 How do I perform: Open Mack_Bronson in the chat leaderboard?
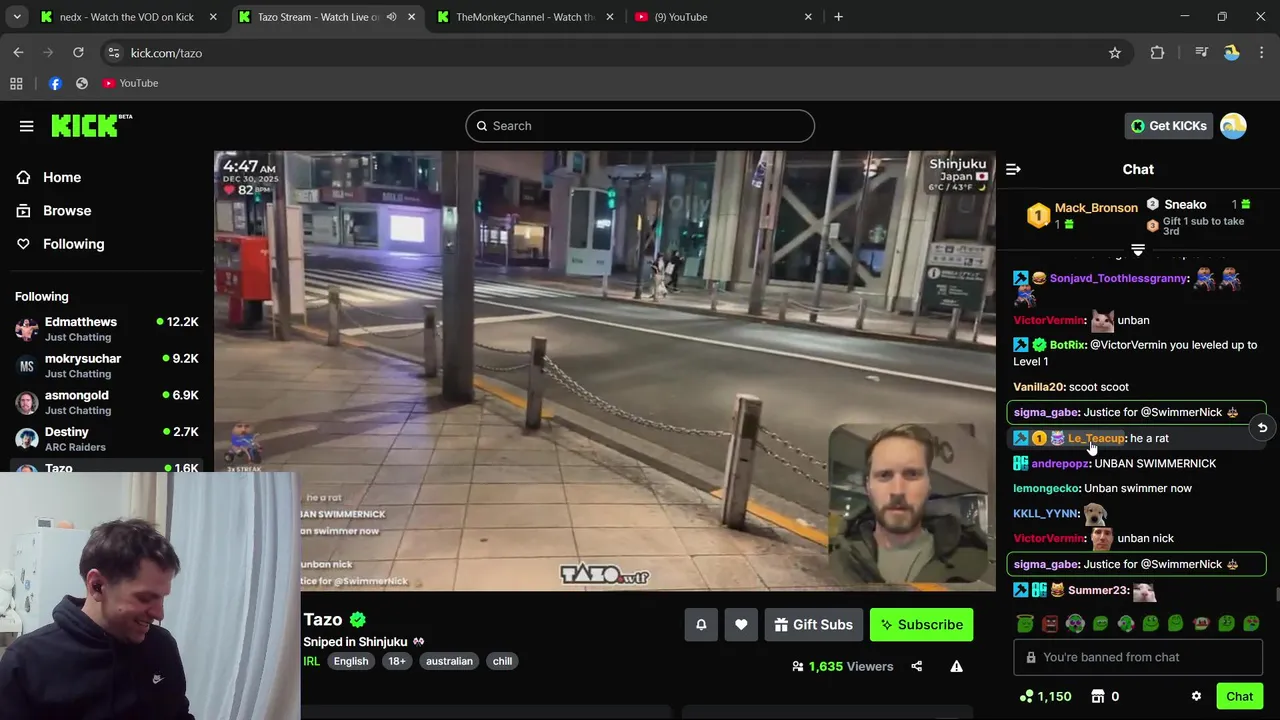tap(1096, 208)
